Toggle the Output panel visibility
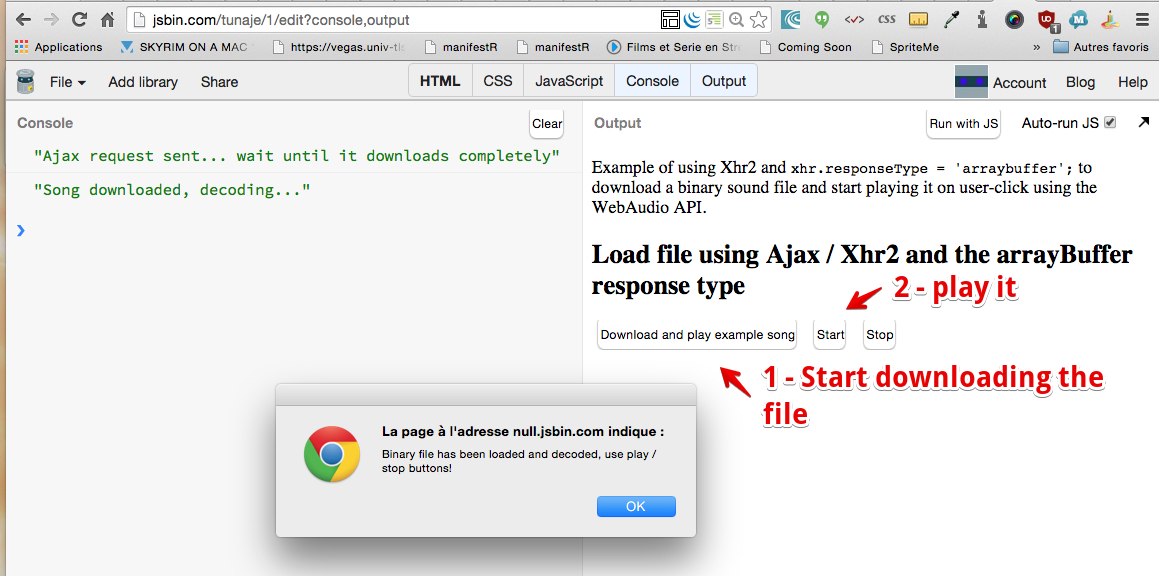1159x576 pixels. (x=723, y=80)
